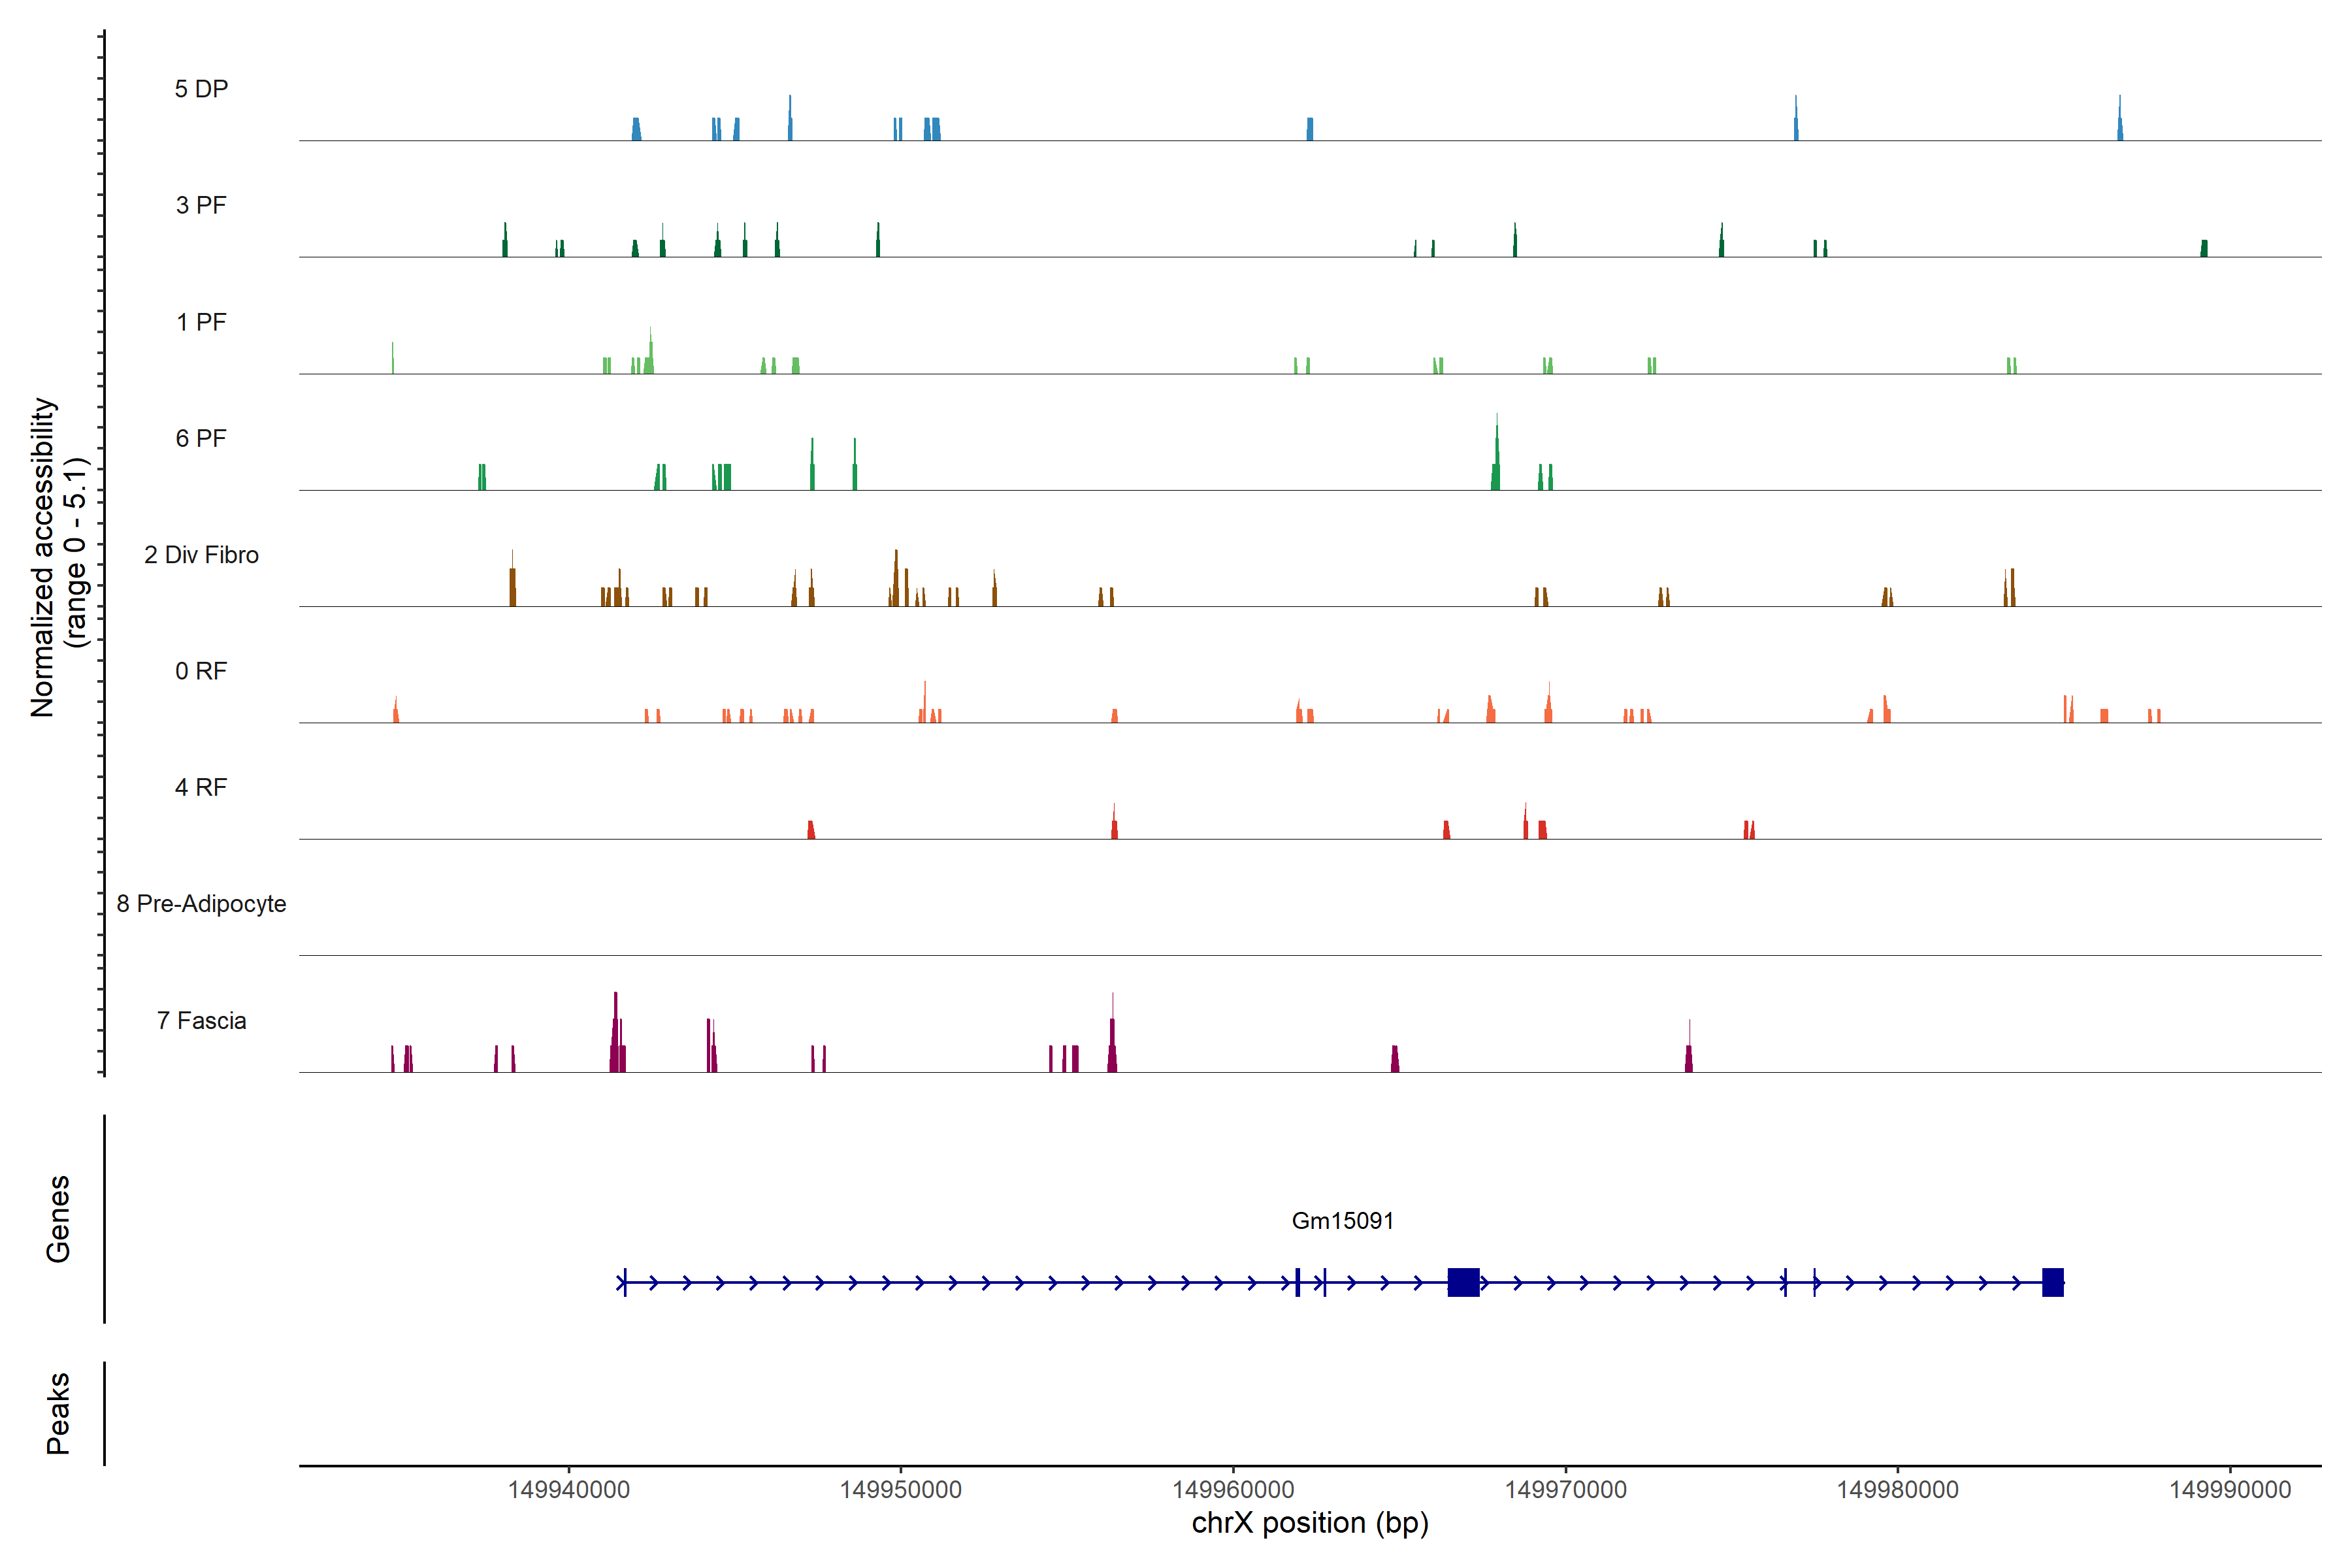
Task: Click the 1 PF track label
Action: (201, 322)
